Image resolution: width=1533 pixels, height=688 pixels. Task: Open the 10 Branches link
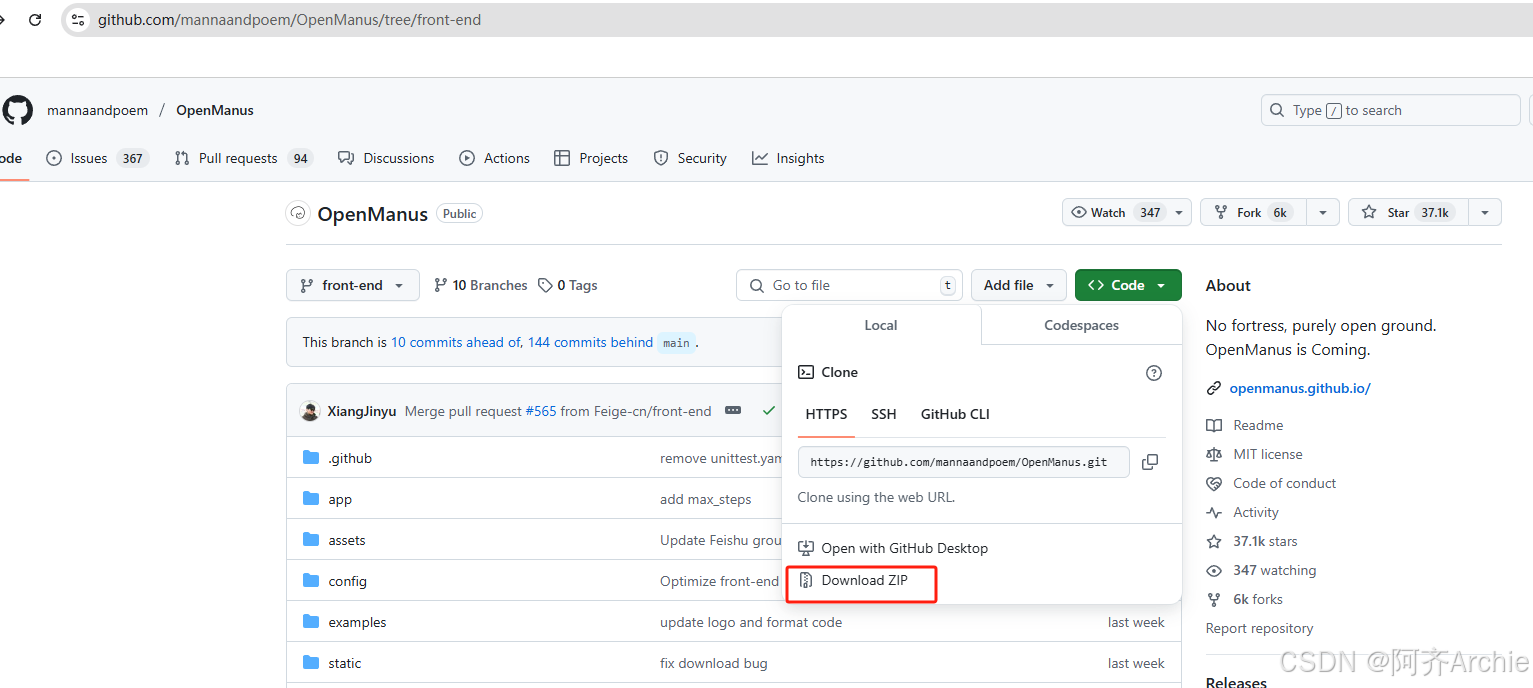click(x=480, y=285)
